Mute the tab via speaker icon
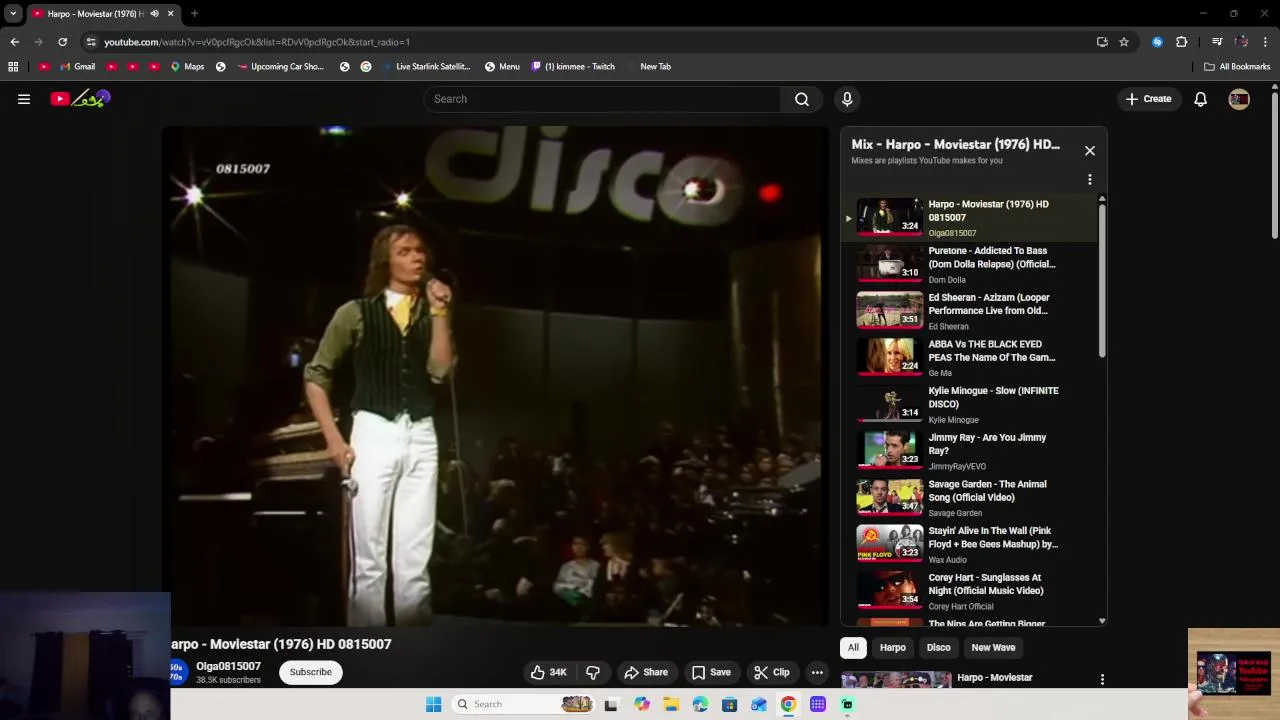This screenshot has height=720, width=1280. tap(154, 13)
